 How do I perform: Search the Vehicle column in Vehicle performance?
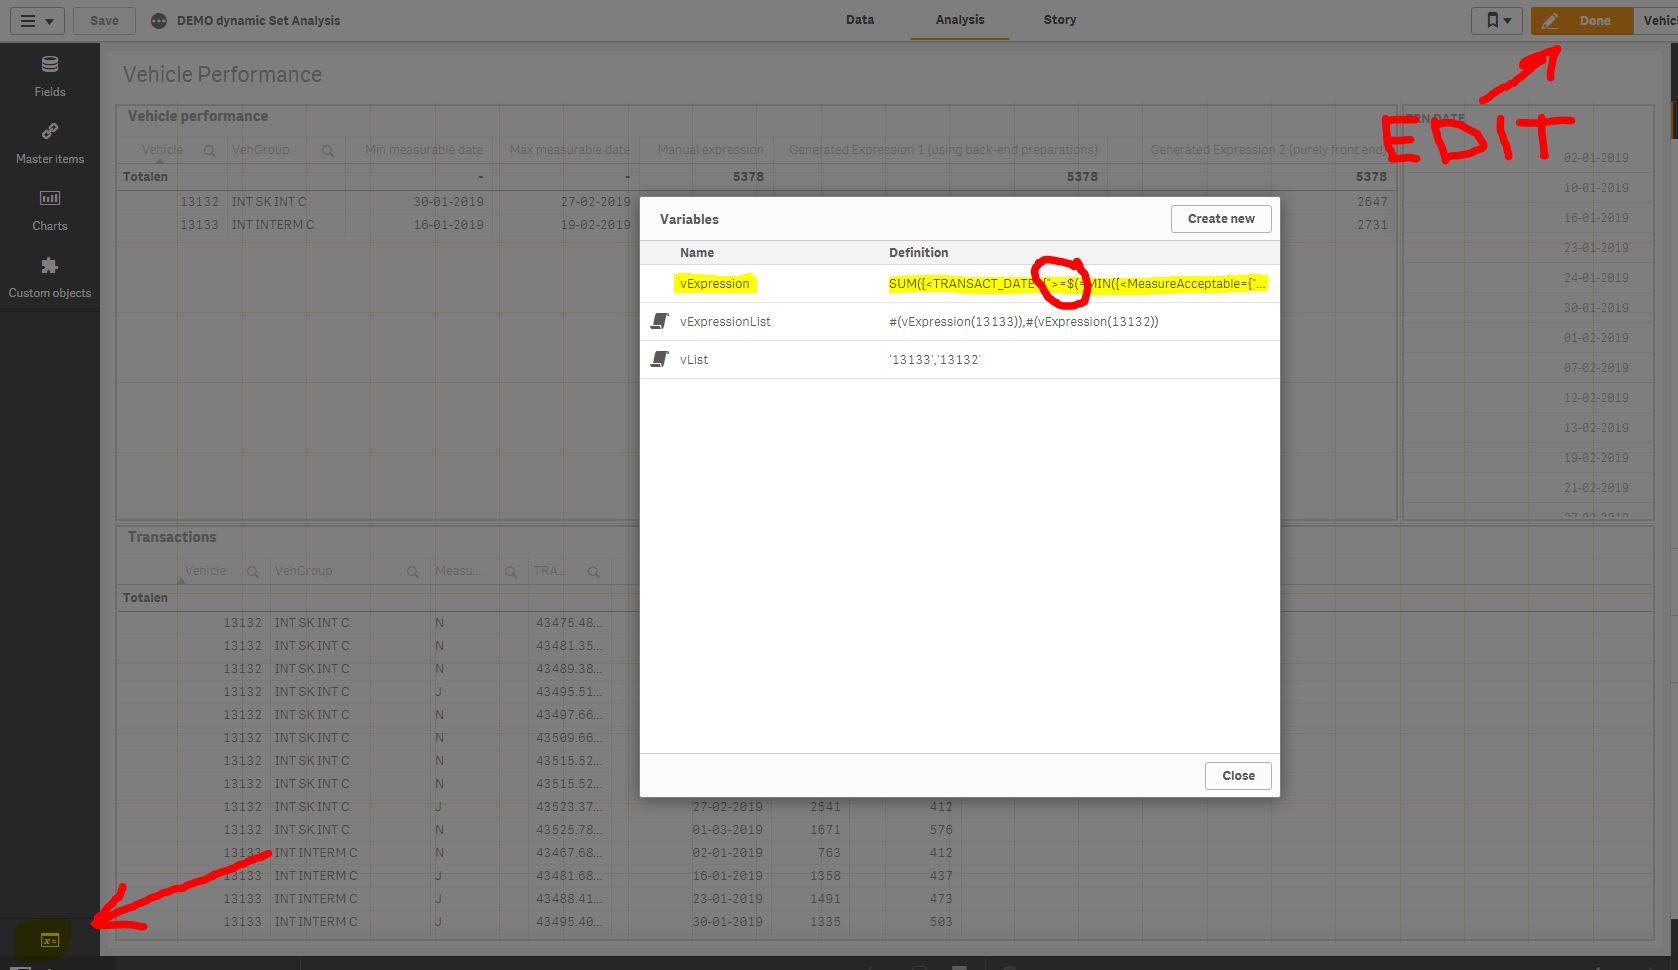coord(209,151)
